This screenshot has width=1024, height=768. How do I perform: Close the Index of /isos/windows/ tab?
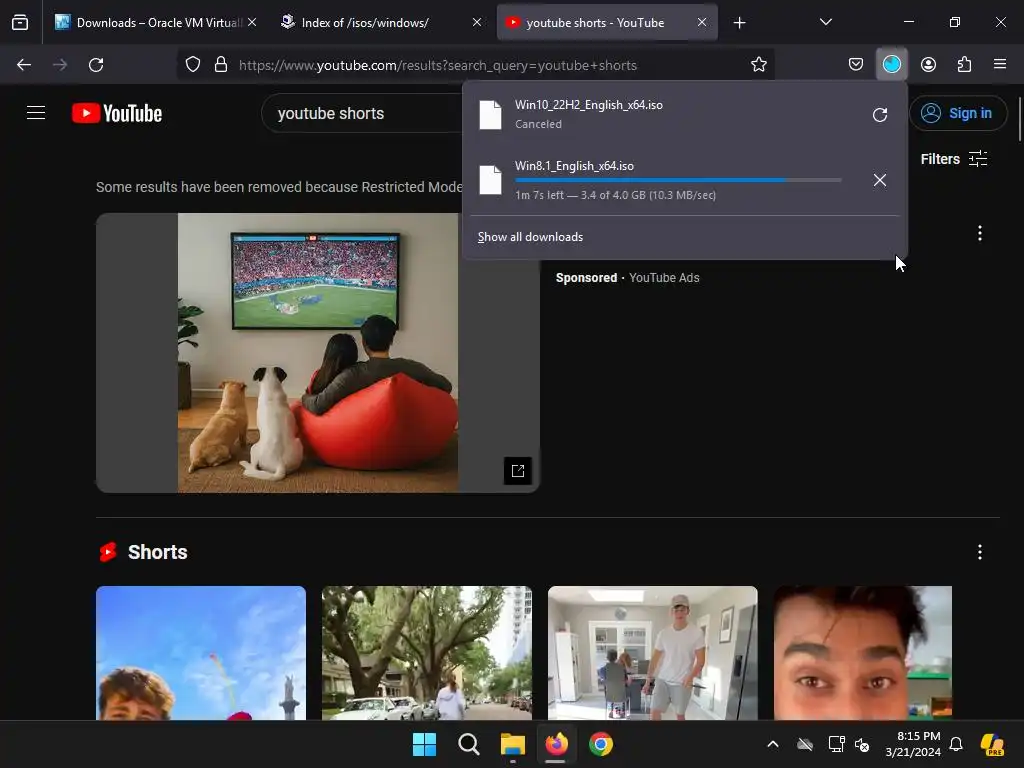point(477,22)
